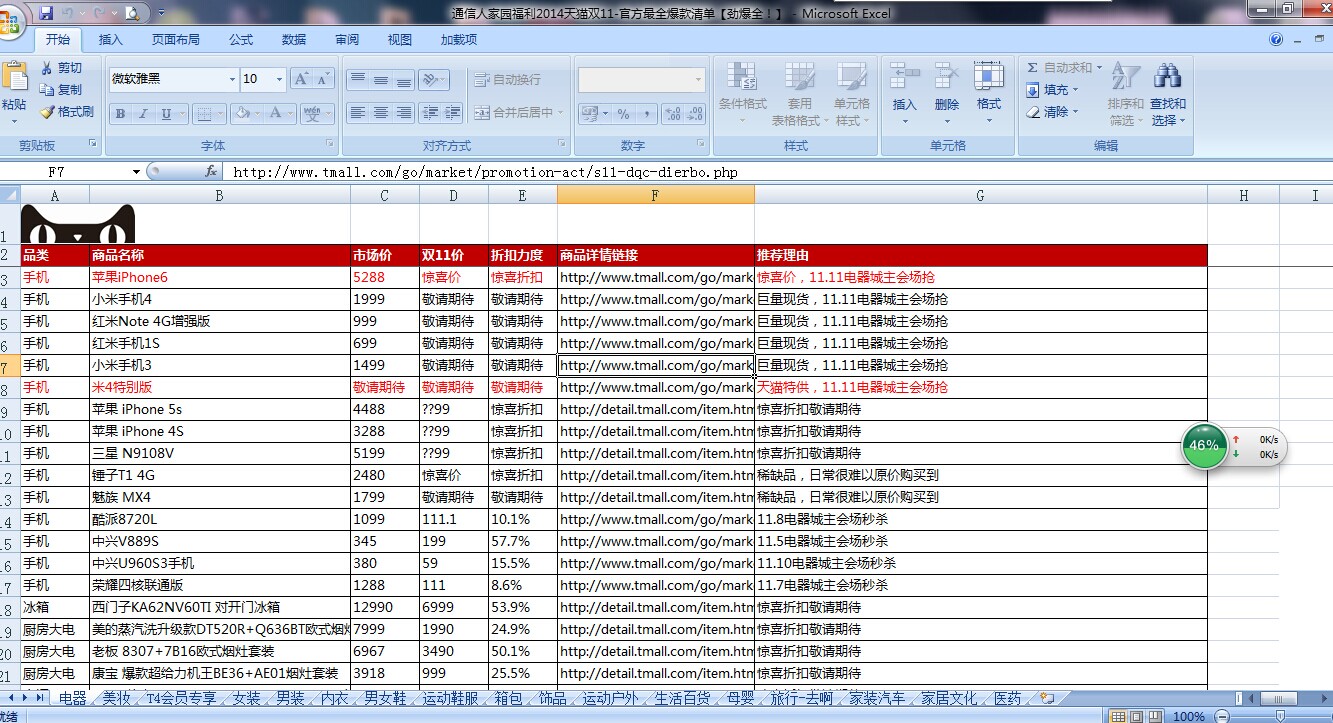Open Excel Help question mark
The height and width of the screenshot is (723, 1333).
click(1275, 40)
